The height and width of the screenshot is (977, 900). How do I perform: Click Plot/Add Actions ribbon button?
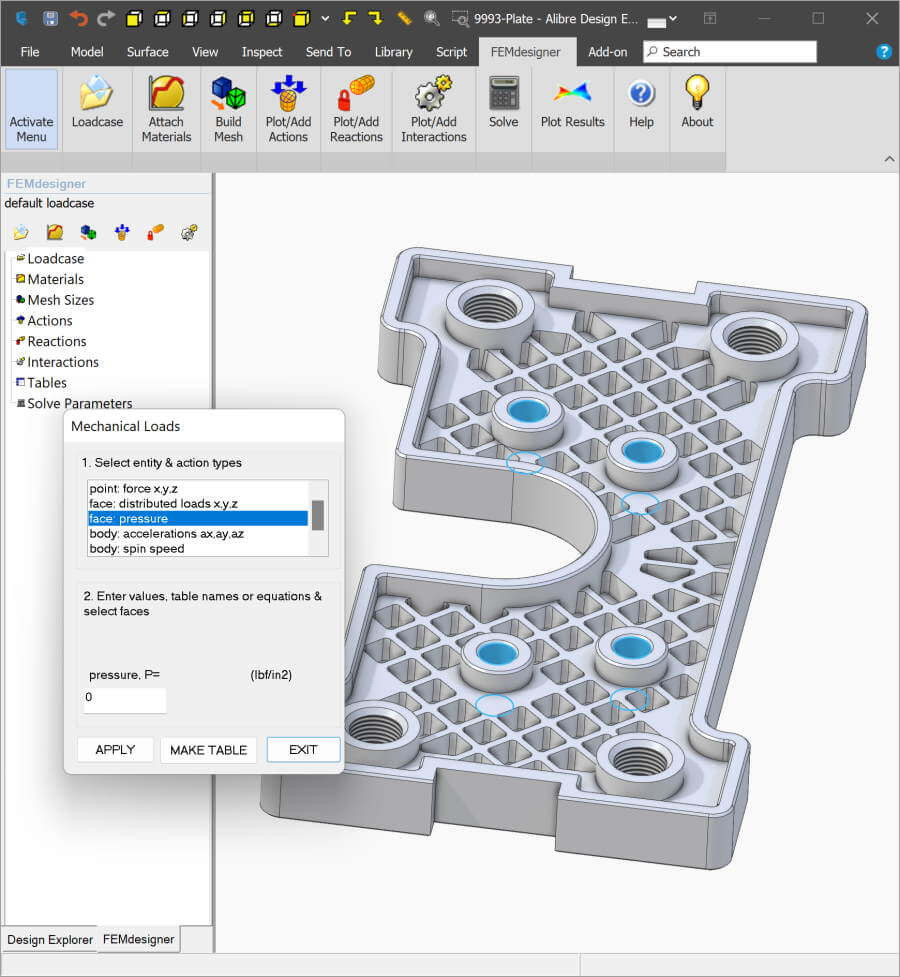point(288,109)
